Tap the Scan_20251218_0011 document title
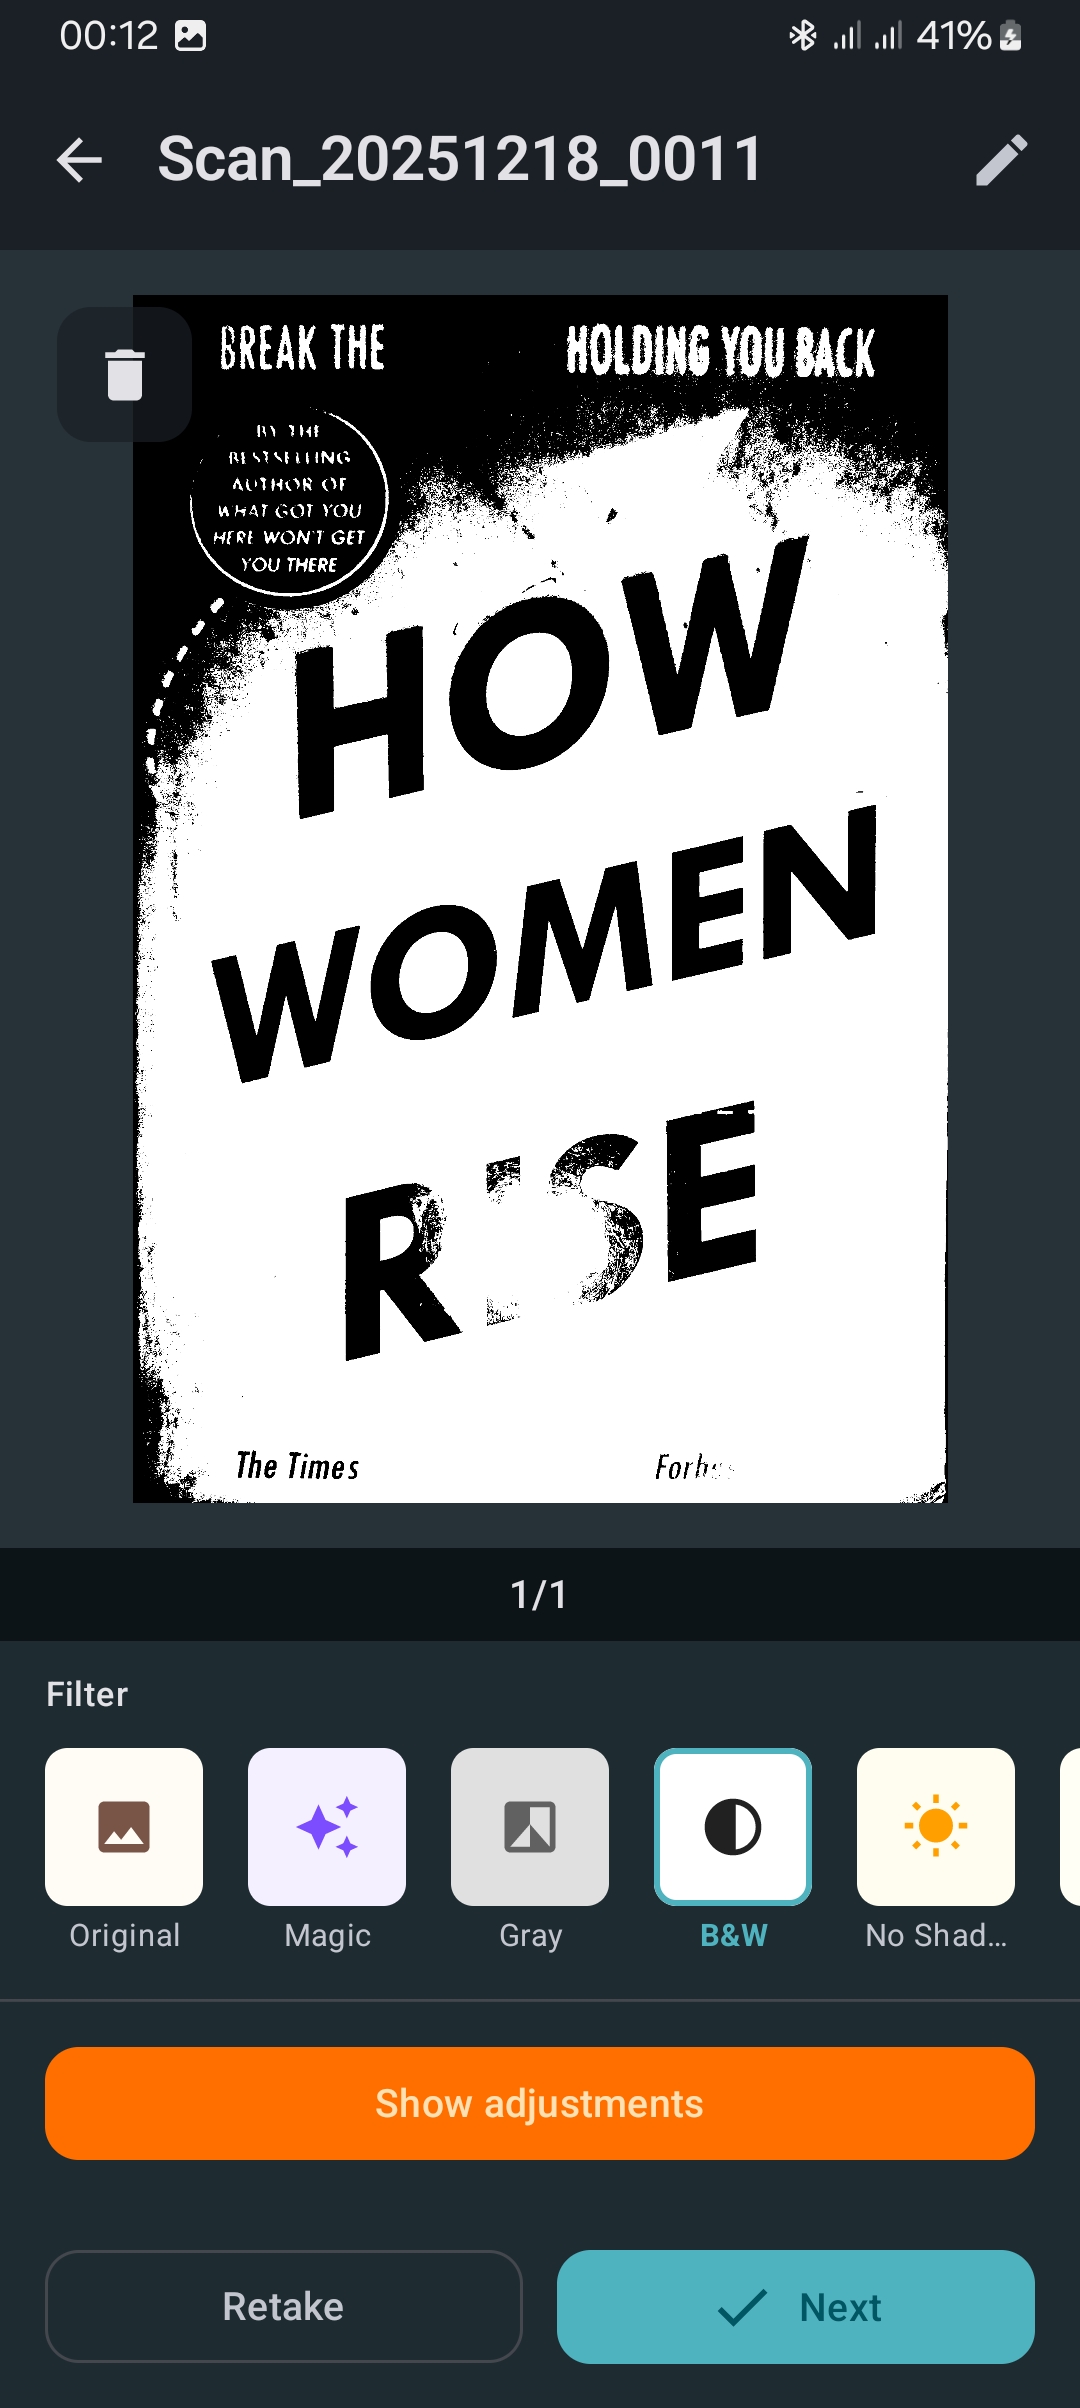 [x=461, y=160]
